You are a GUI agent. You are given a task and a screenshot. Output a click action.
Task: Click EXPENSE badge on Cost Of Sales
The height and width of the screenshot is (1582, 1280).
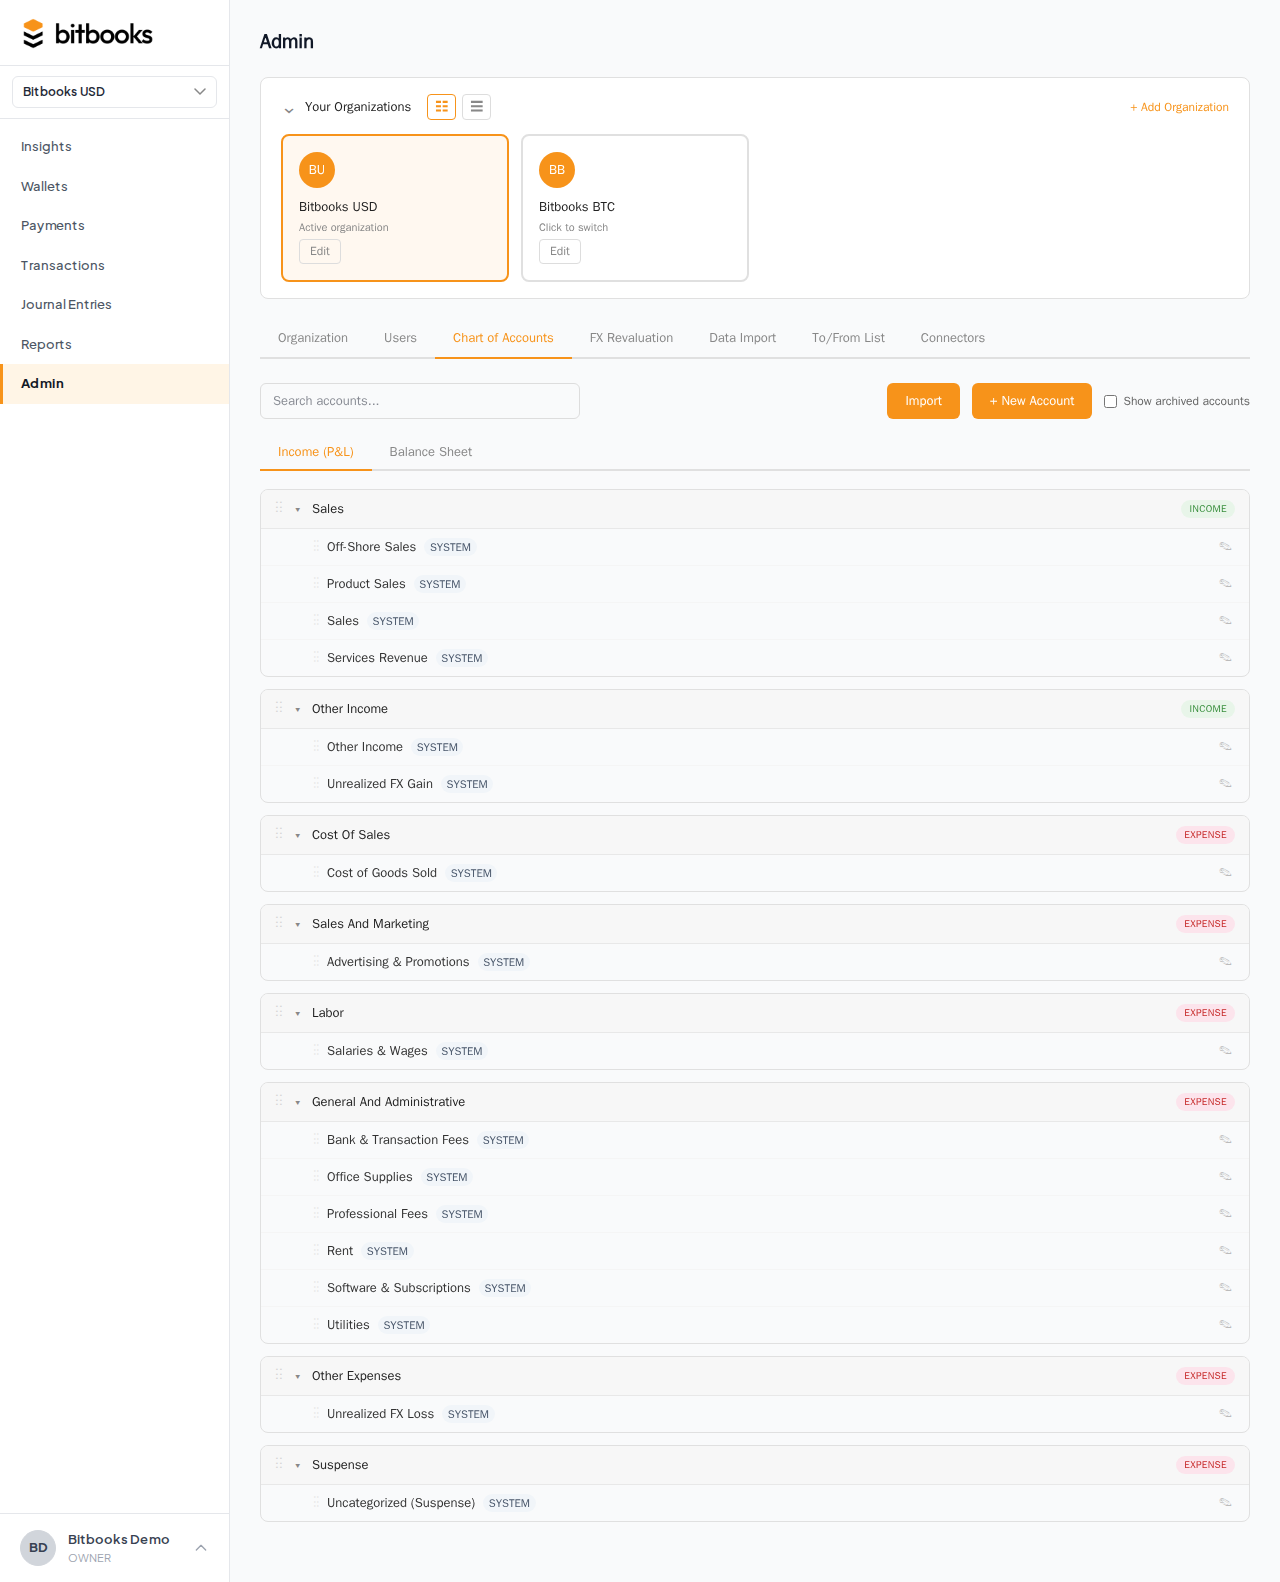(1205, 835)
